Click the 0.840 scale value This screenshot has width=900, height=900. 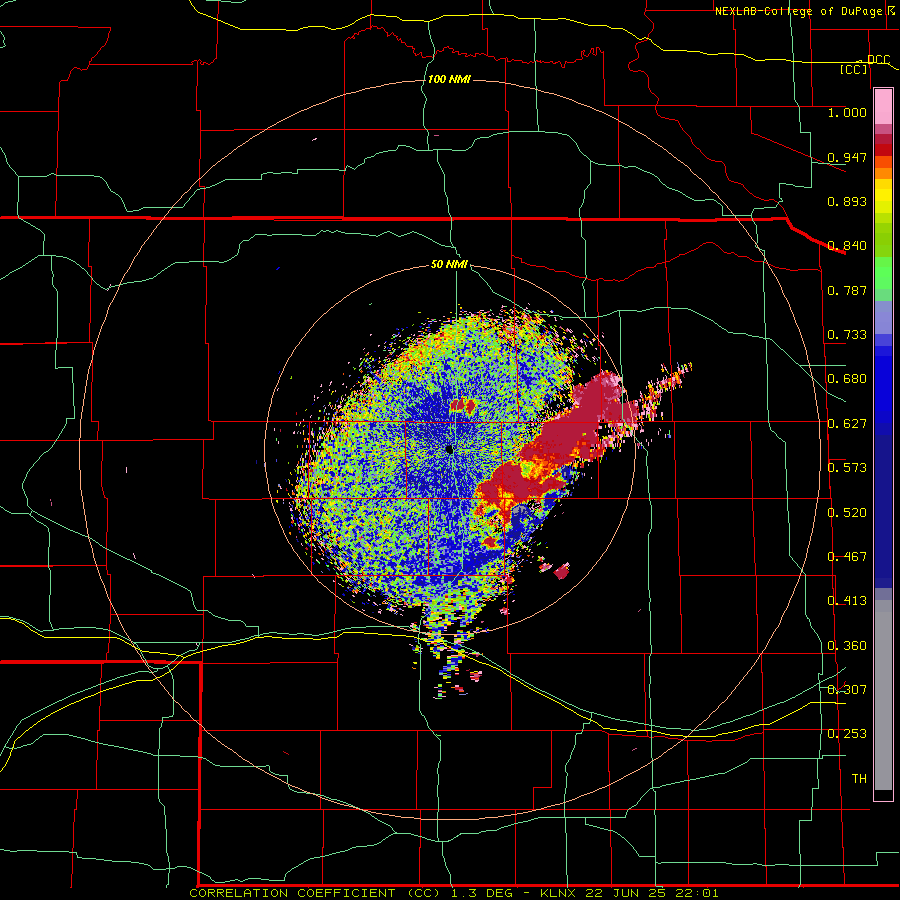(847, 246)
